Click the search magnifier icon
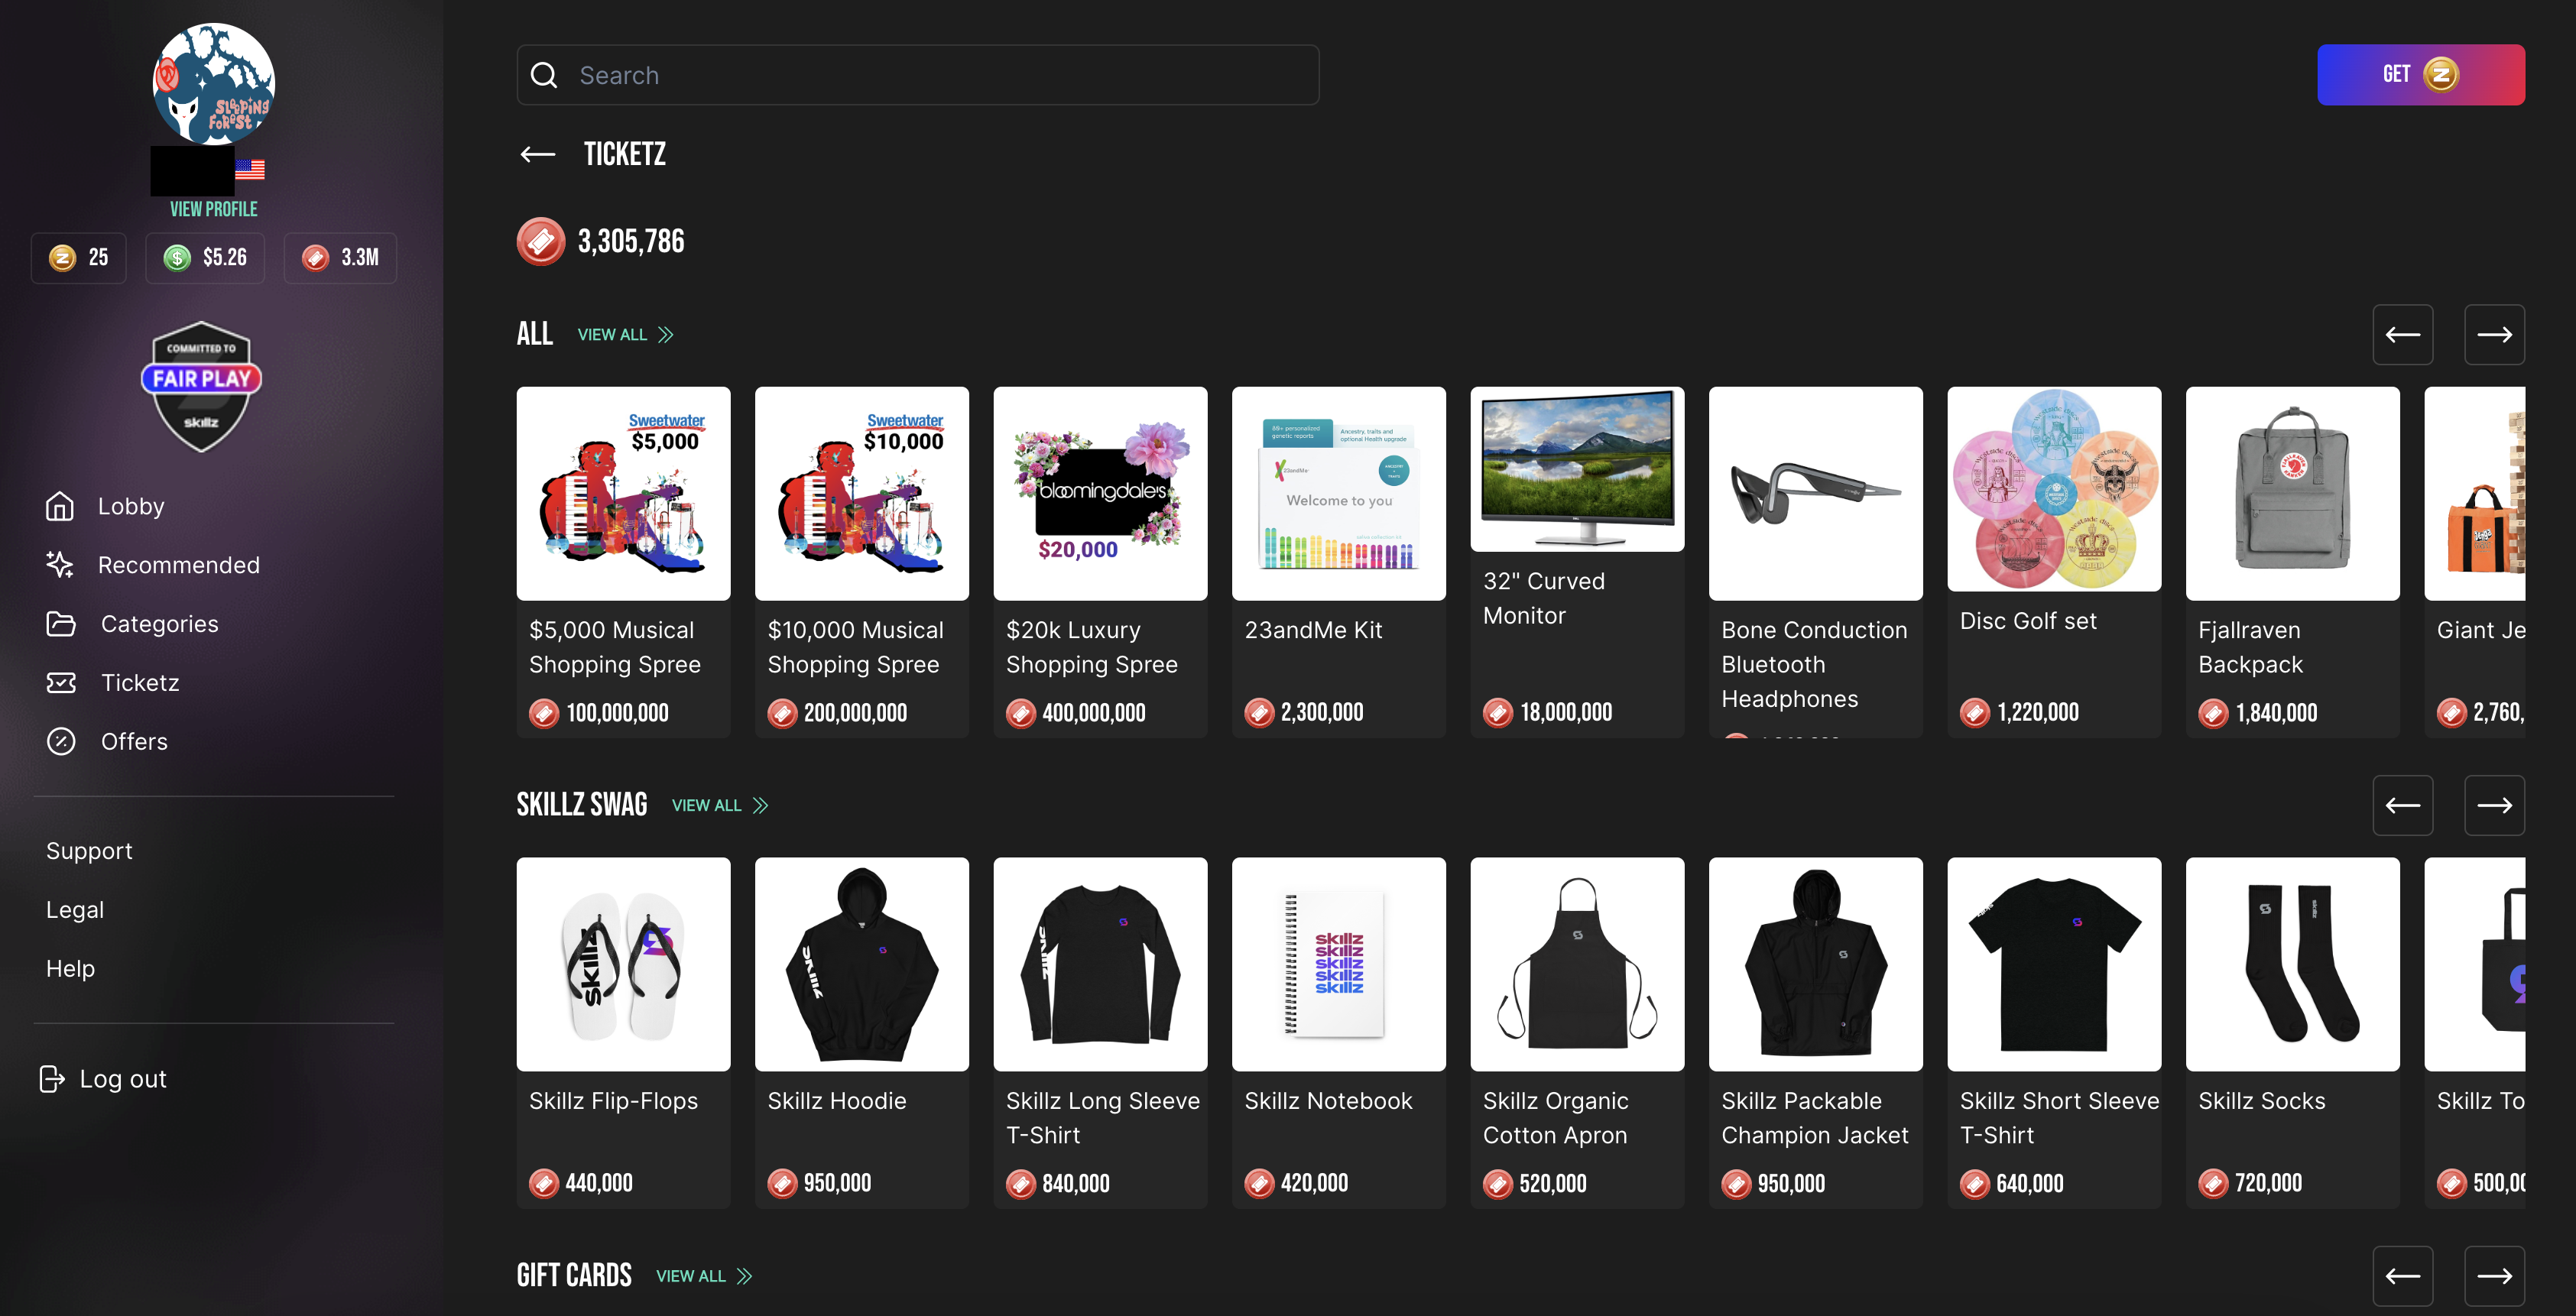The image size is (2576, 1316). pos(544,75)
